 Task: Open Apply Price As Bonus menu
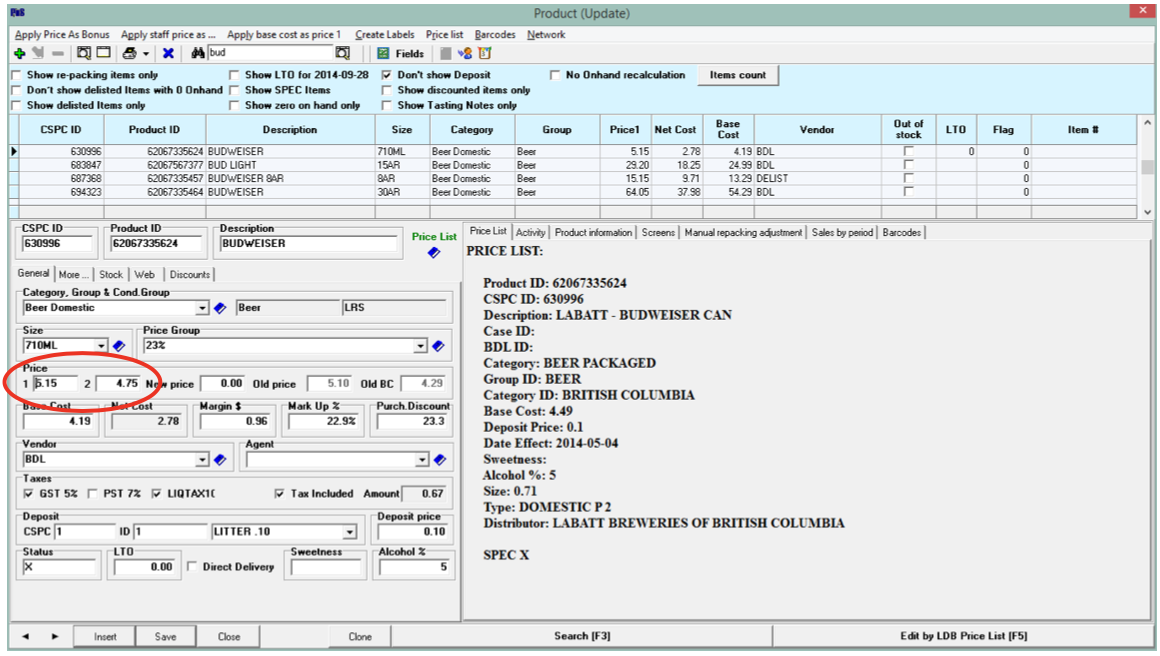[x=62, y=35]
